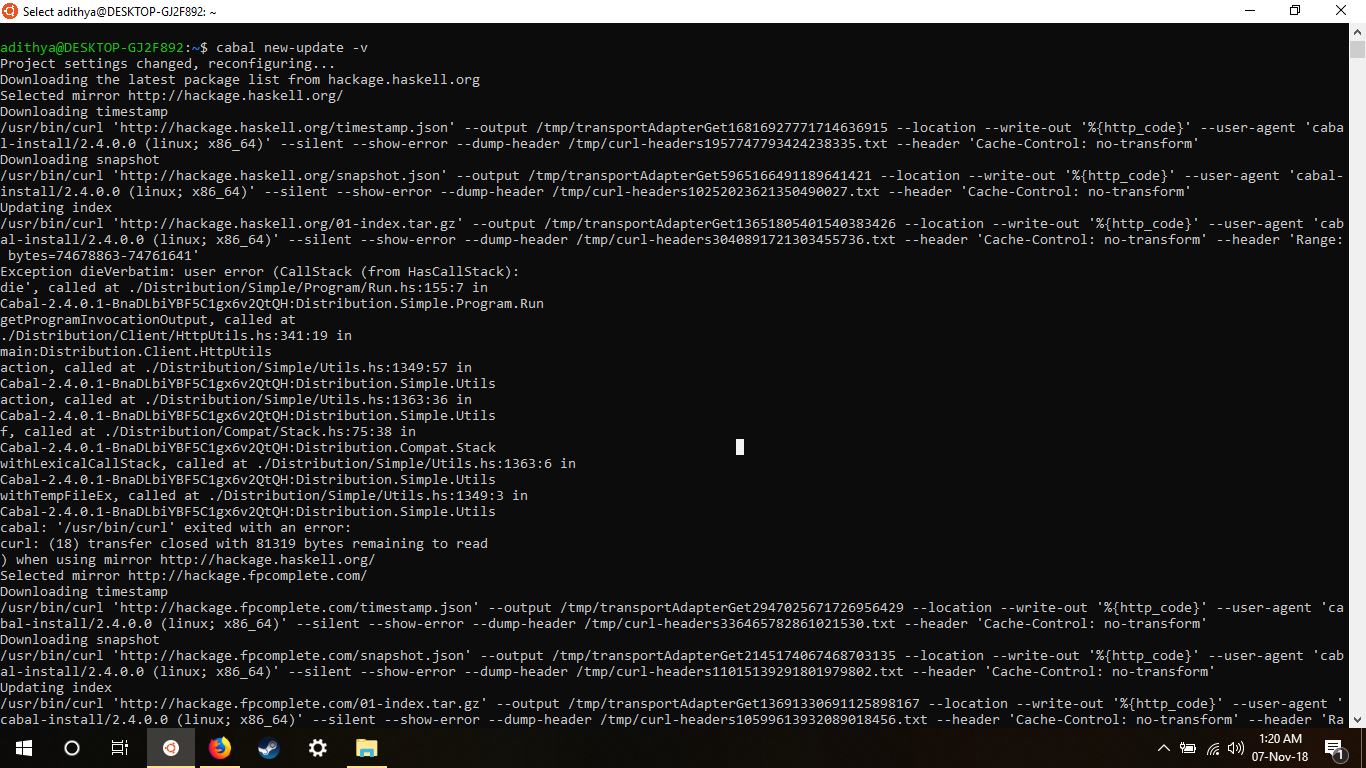This screenshot has height=768, width=1366.
Task: Toggle the Action Center panel open
Action: (x=1334, y=747)
